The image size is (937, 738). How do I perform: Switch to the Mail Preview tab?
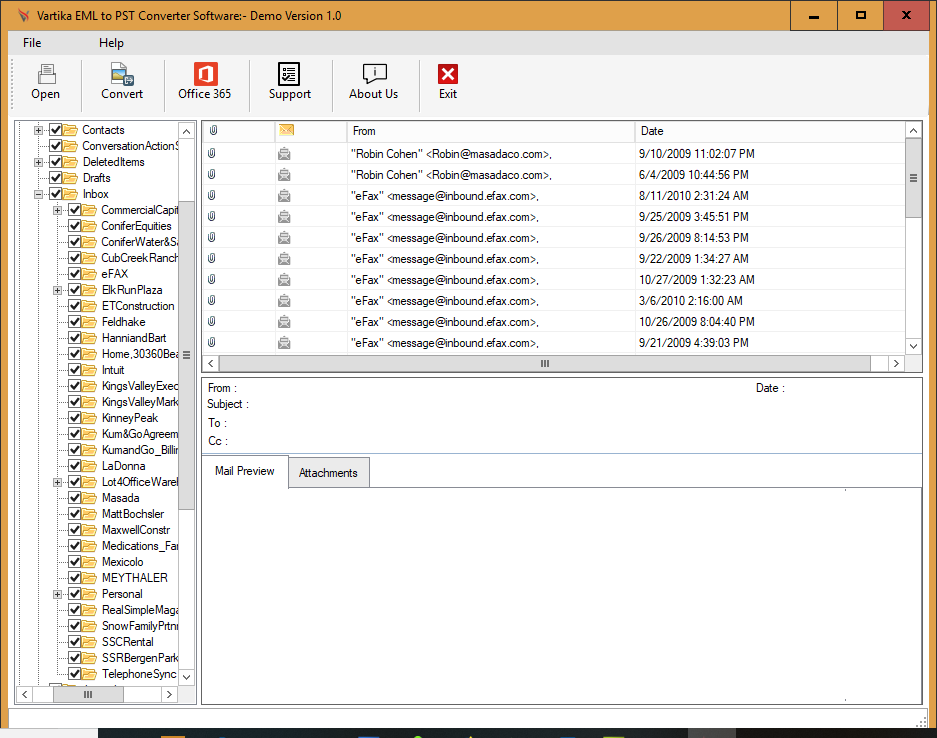click(245, 471)
